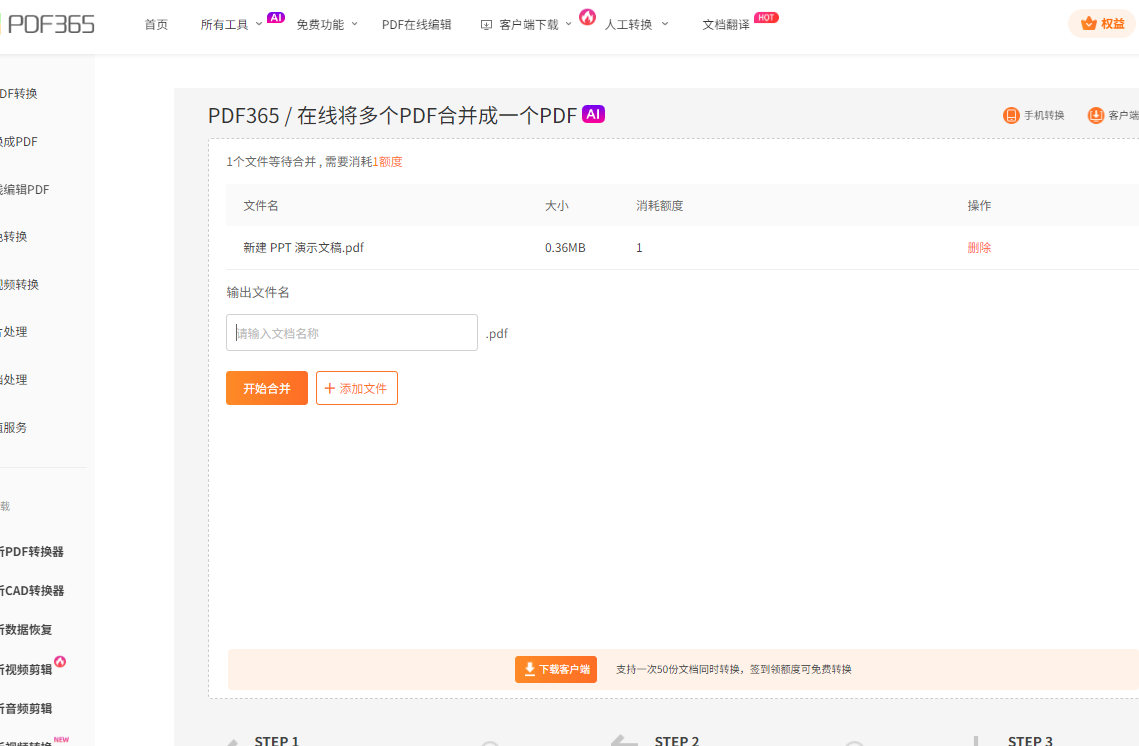
Task: Click the 权益 button
Action: 1103,23
